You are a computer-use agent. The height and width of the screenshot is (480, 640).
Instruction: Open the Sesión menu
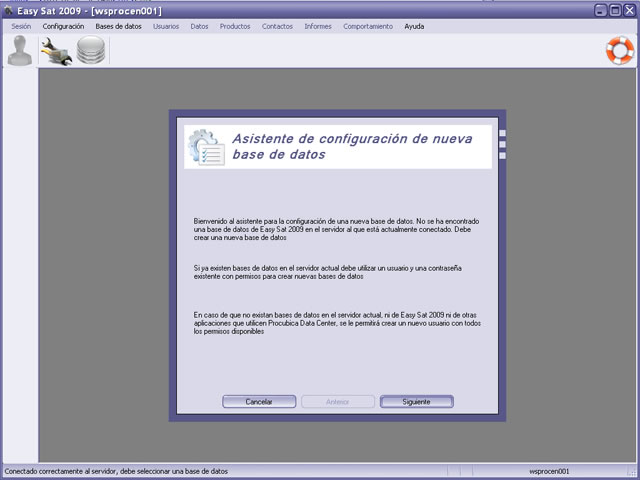[21, 26]
